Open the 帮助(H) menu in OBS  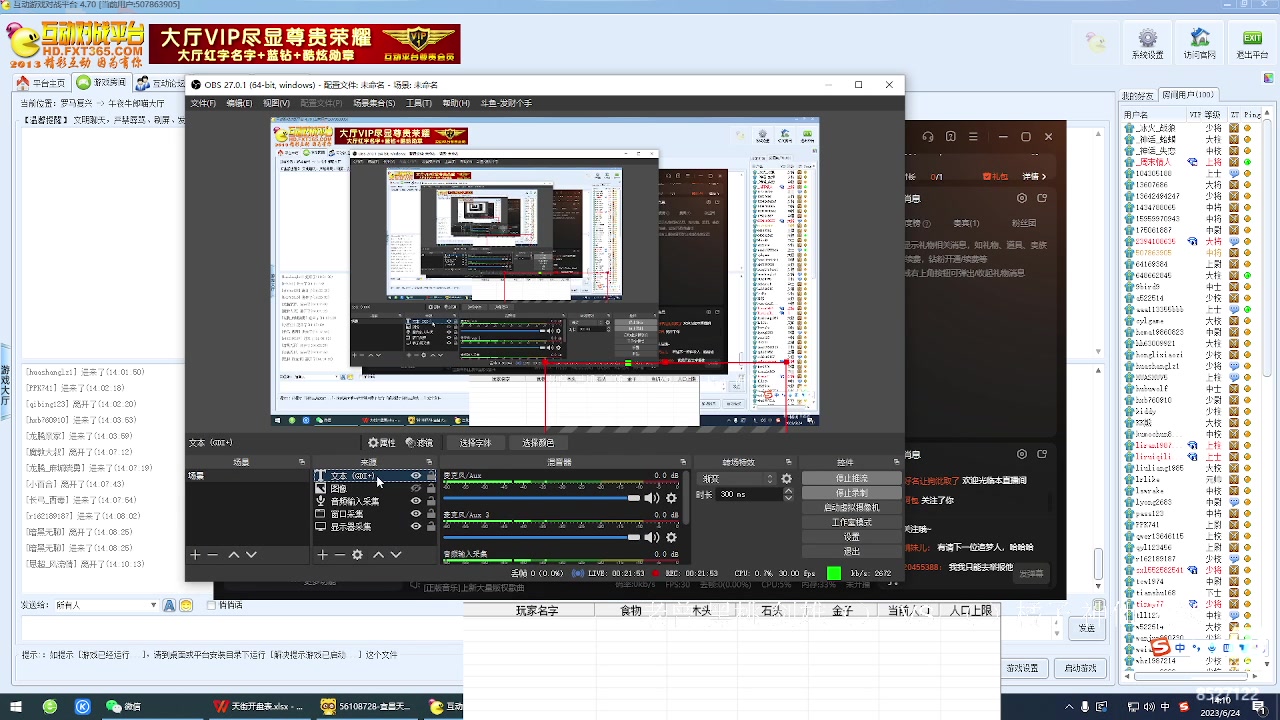click(456, 103)
